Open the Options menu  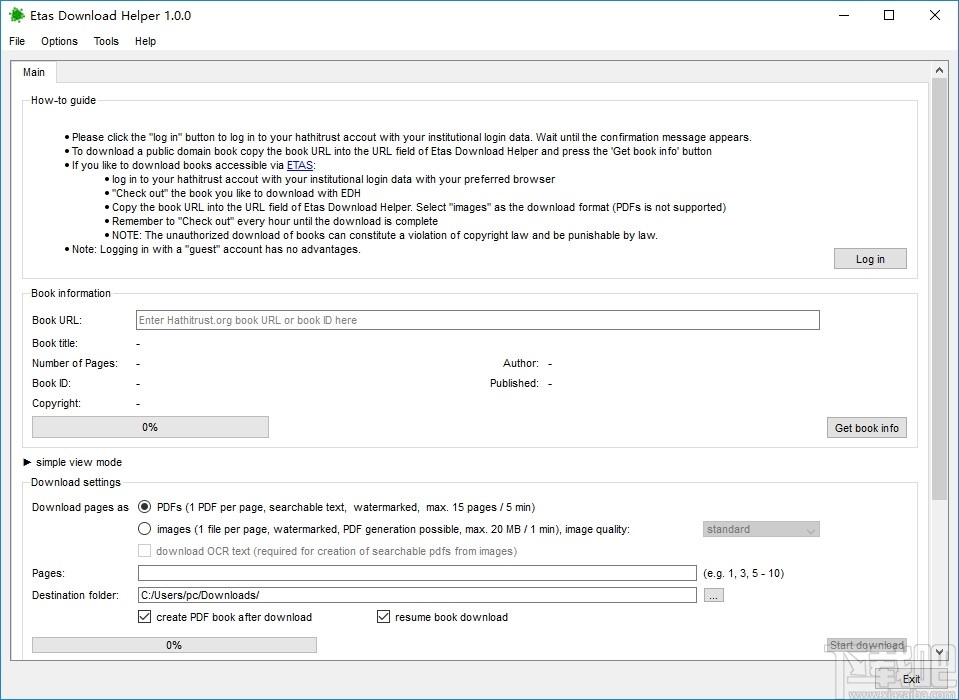point(58,41)
